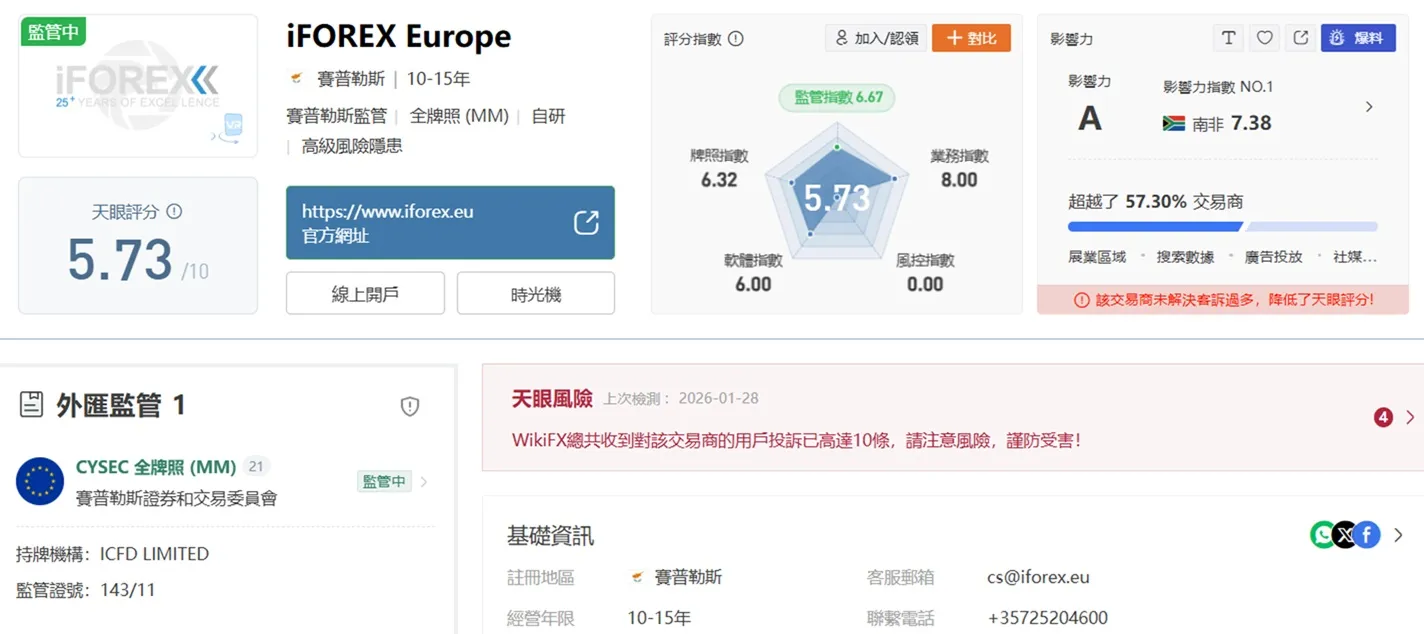Open info icon beside 評分指數
This screenshot has height=634, width=1424.
pyautogui.click(x=736, y=39)
